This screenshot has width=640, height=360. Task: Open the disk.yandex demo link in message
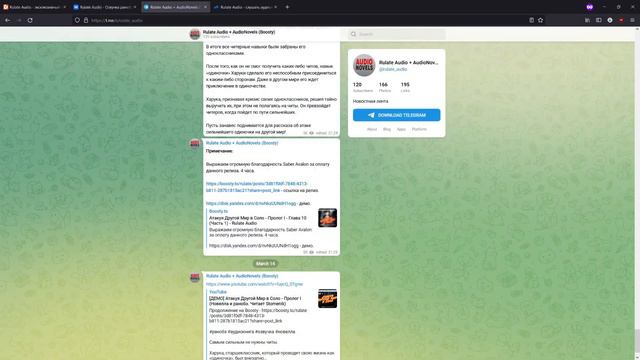[251, 203]
